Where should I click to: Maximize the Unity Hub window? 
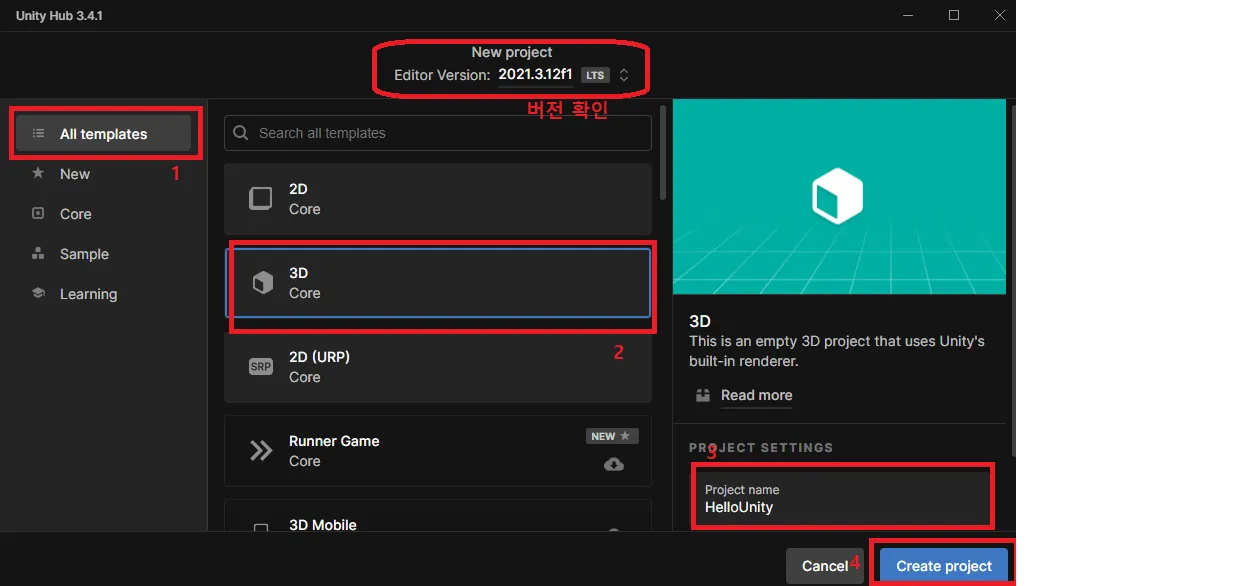point(954,15)
